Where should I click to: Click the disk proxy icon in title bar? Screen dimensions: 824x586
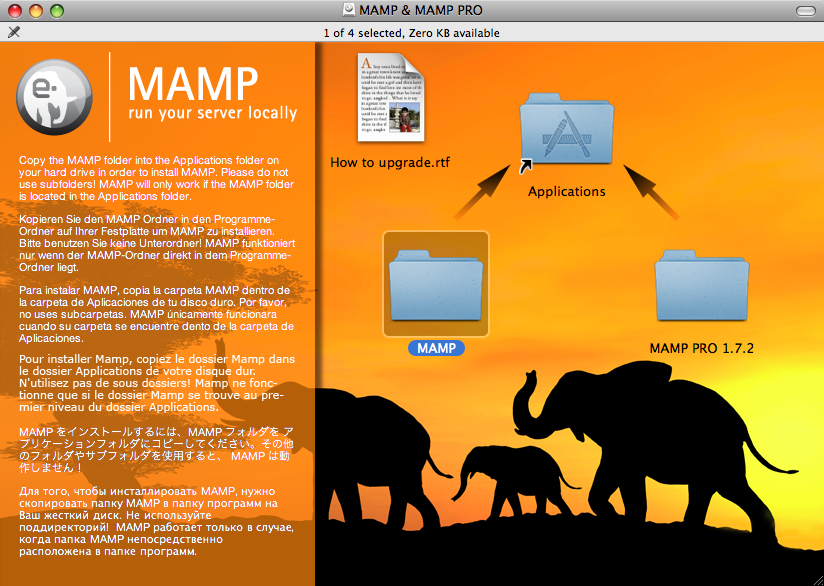347,11
